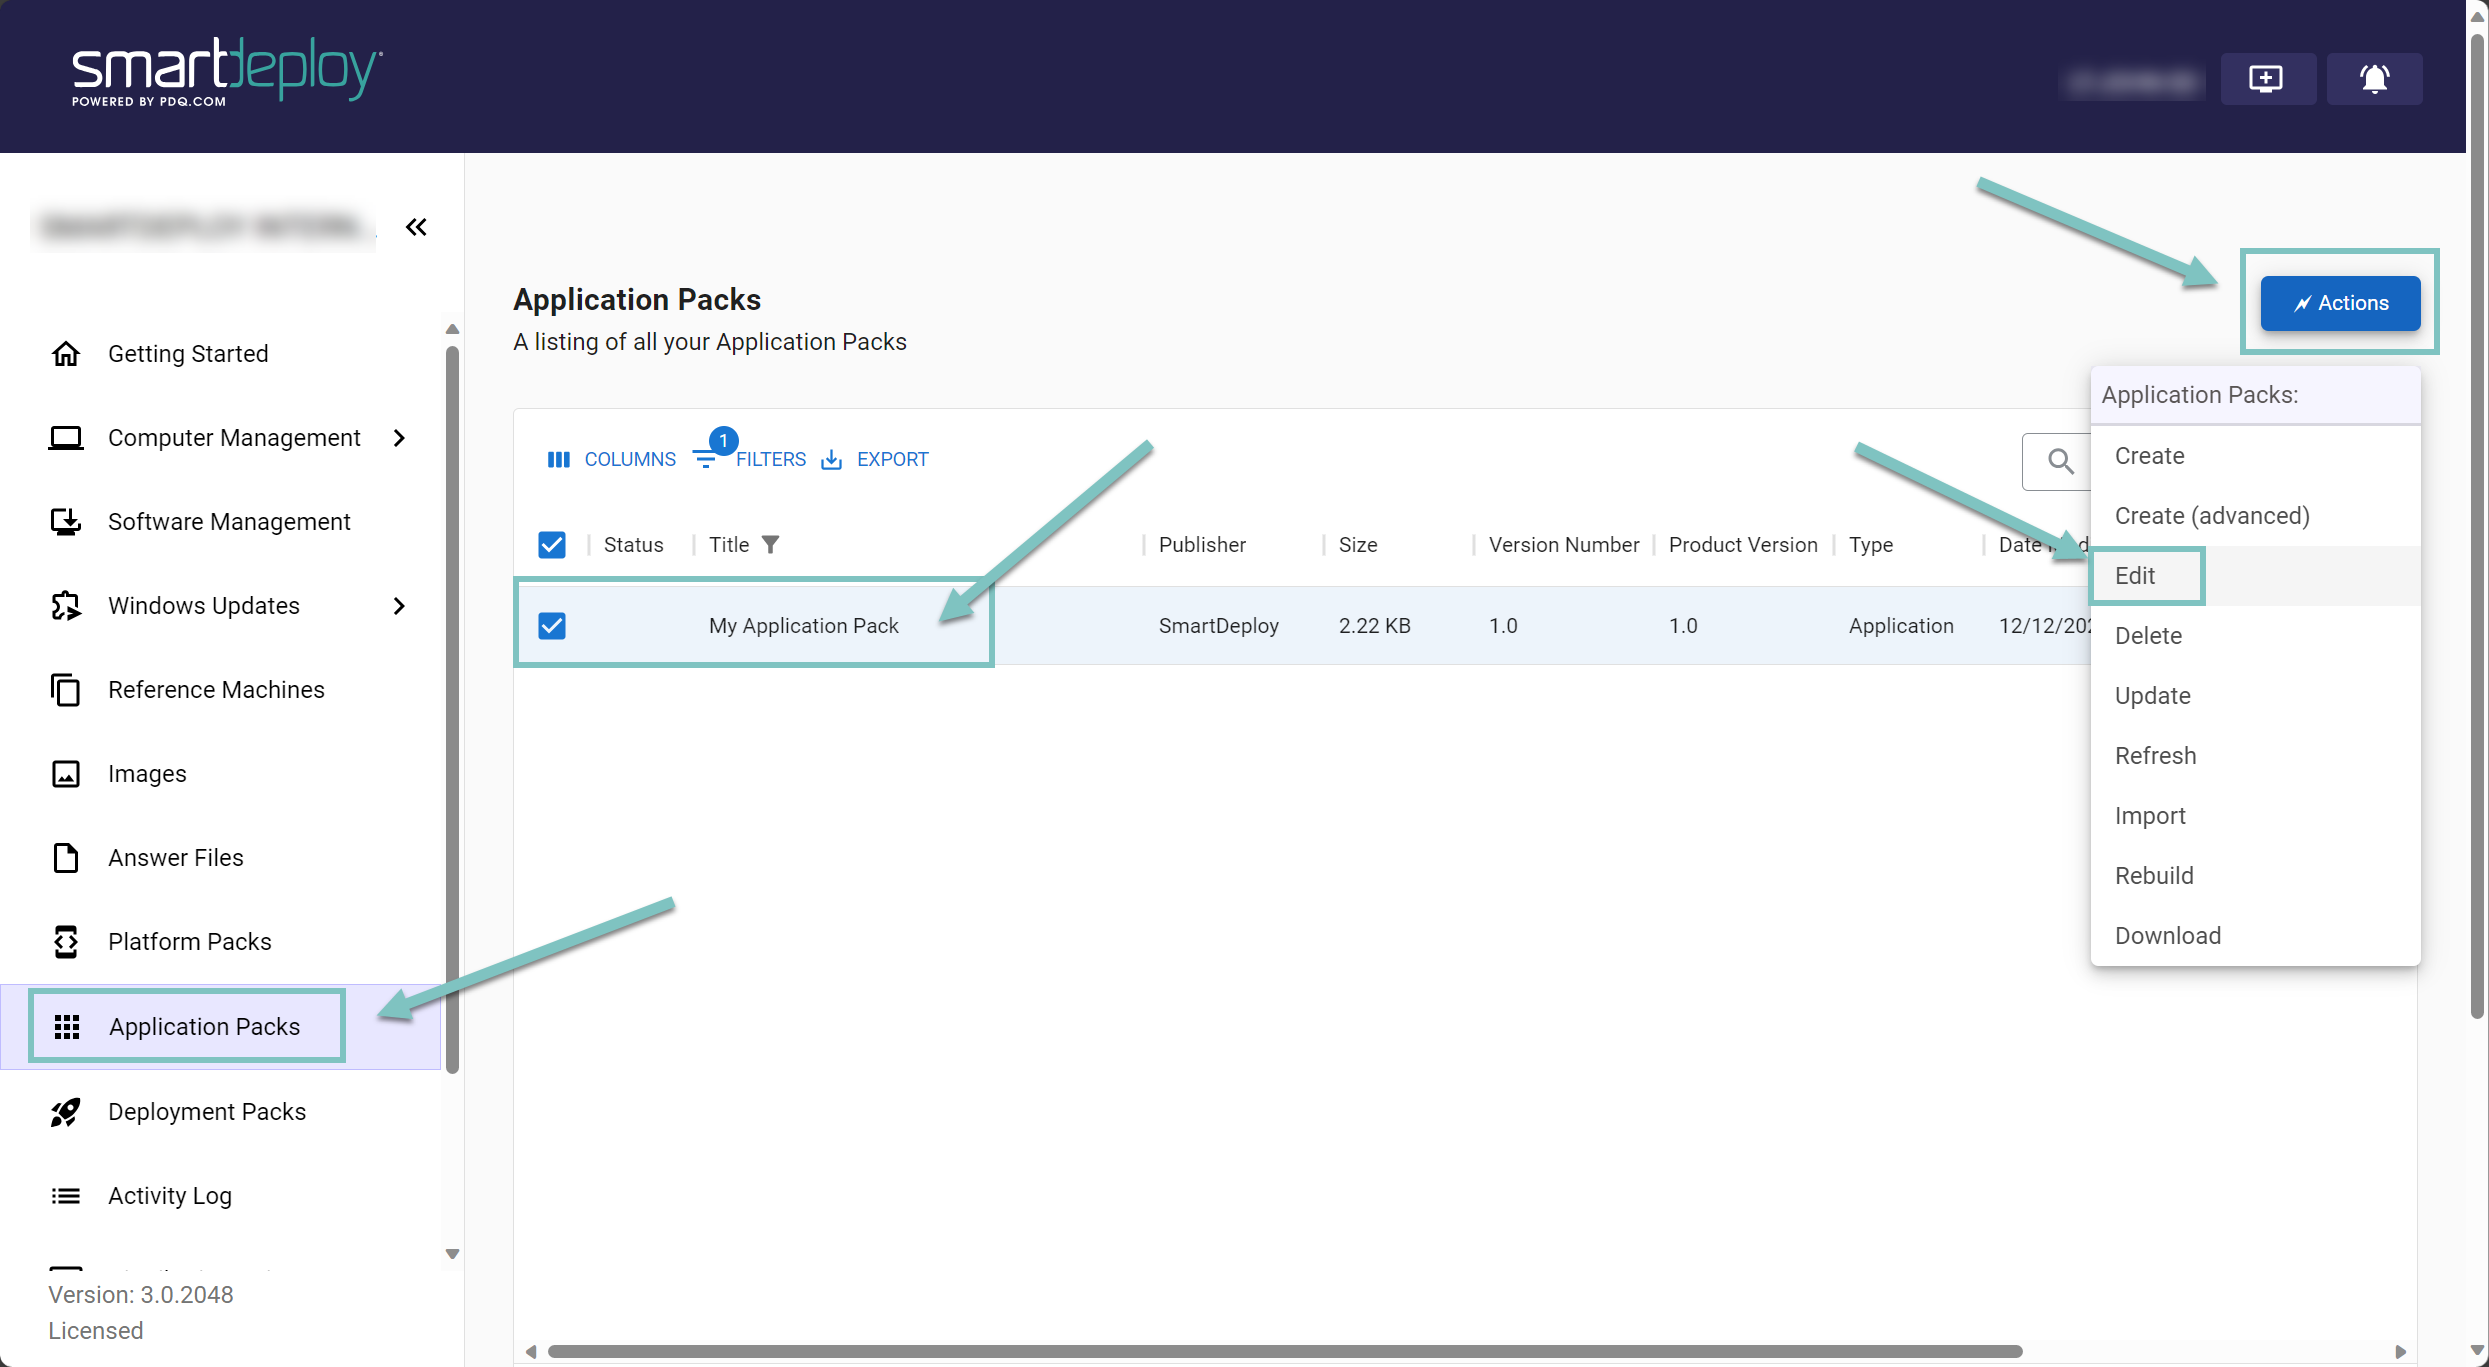Click the notification bell icon
Screen dimensions: 2489x1367
point(2374,78)
